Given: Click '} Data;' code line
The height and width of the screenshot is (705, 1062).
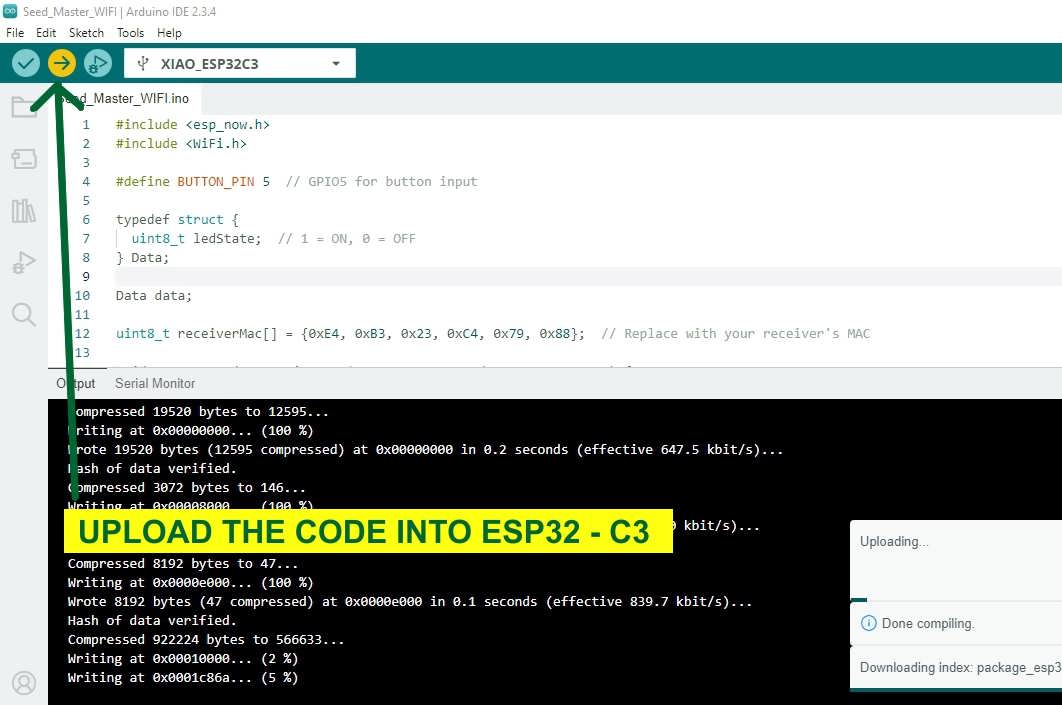Looking at the screenshot, I should click(142, 257).
